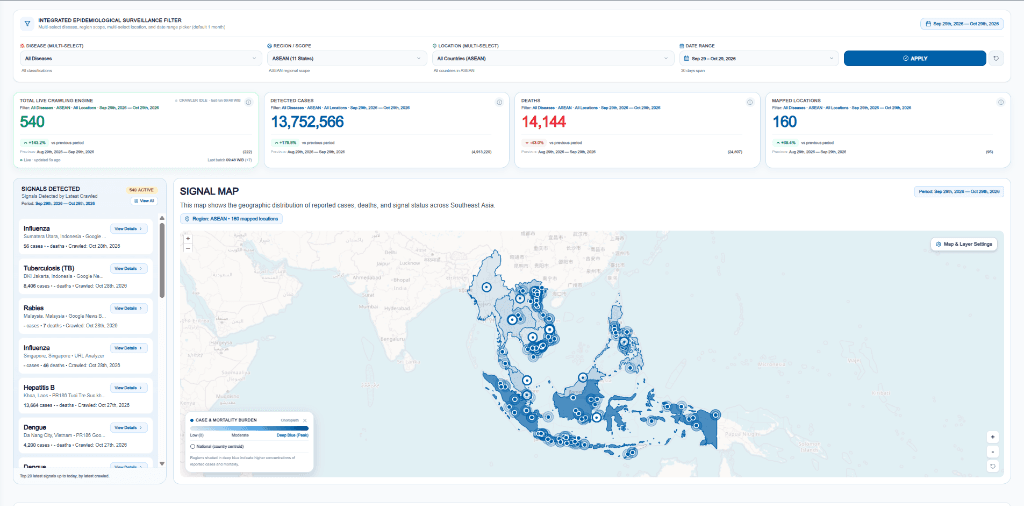The width and height of the screenshot is (1024, 506).
Task: Click Region: ASEAN mapped locations chip
Action: (x=232, y=219)
